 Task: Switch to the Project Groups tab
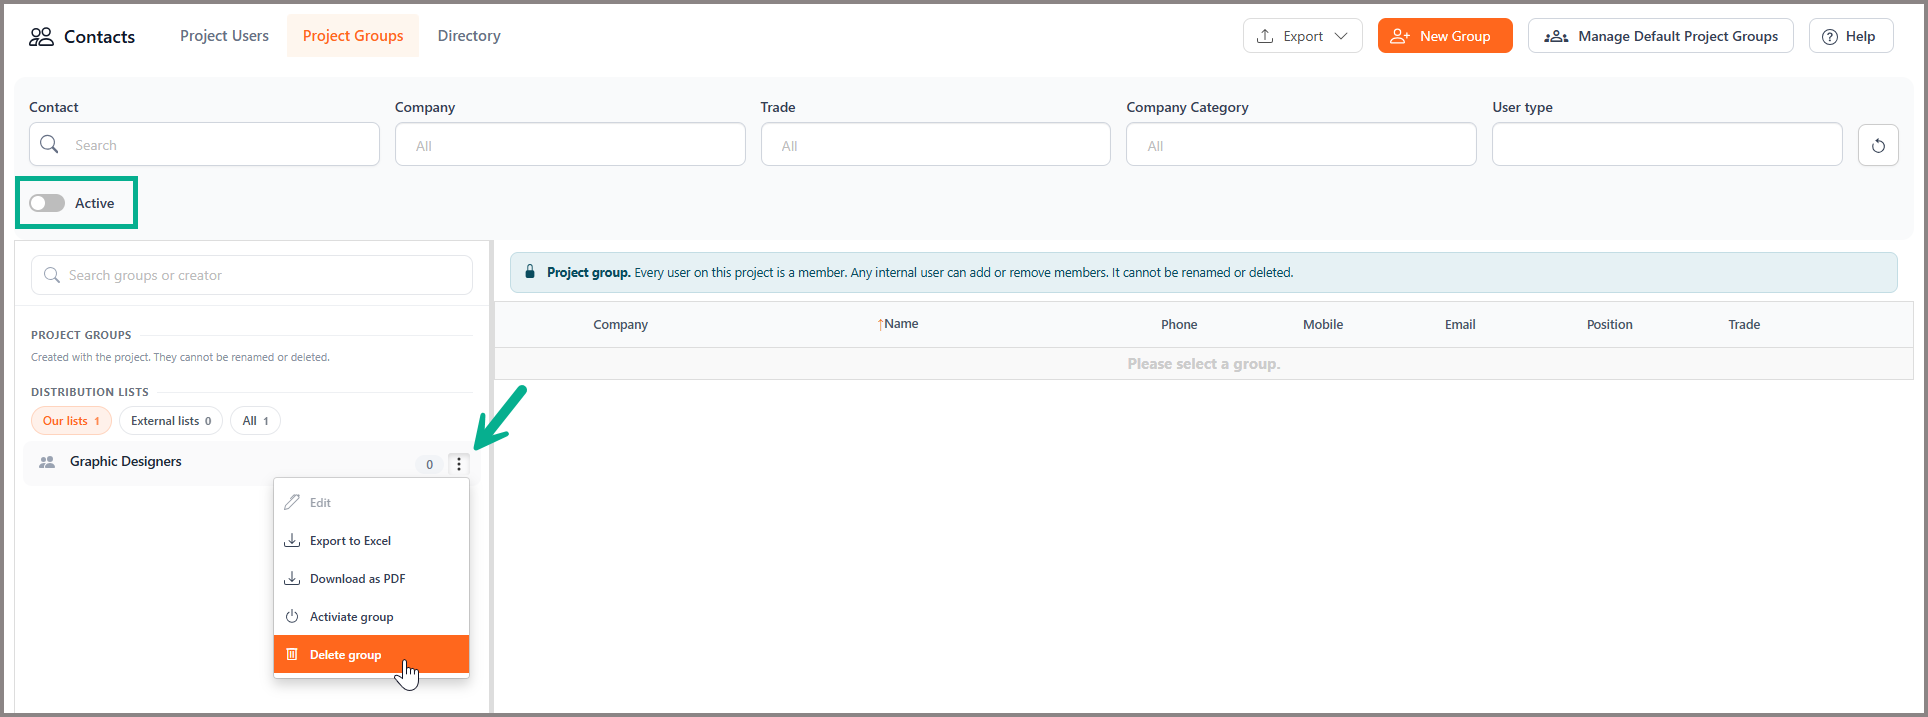click(x=353, y=36)
